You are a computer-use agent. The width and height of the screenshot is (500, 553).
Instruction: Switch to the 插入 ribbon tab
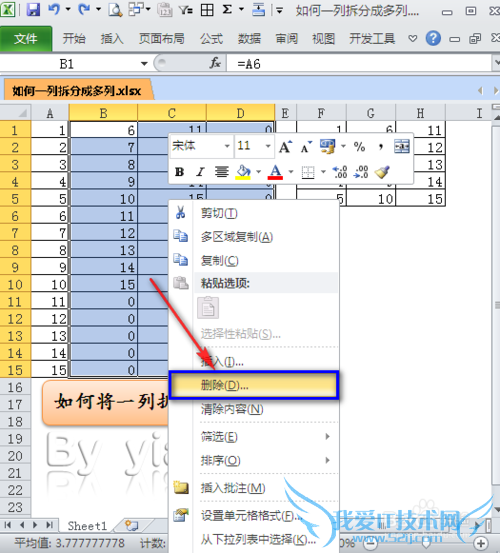click(x=112, y=38)
